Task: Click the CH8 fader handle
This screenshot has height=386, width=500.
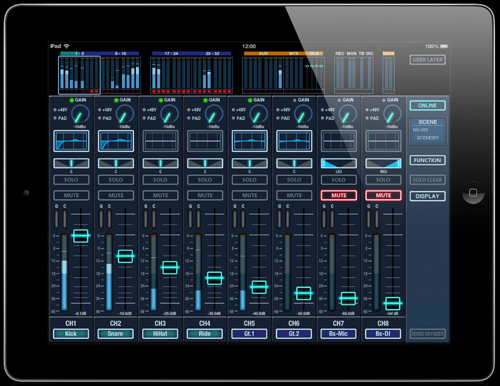Action: [392, 303]
